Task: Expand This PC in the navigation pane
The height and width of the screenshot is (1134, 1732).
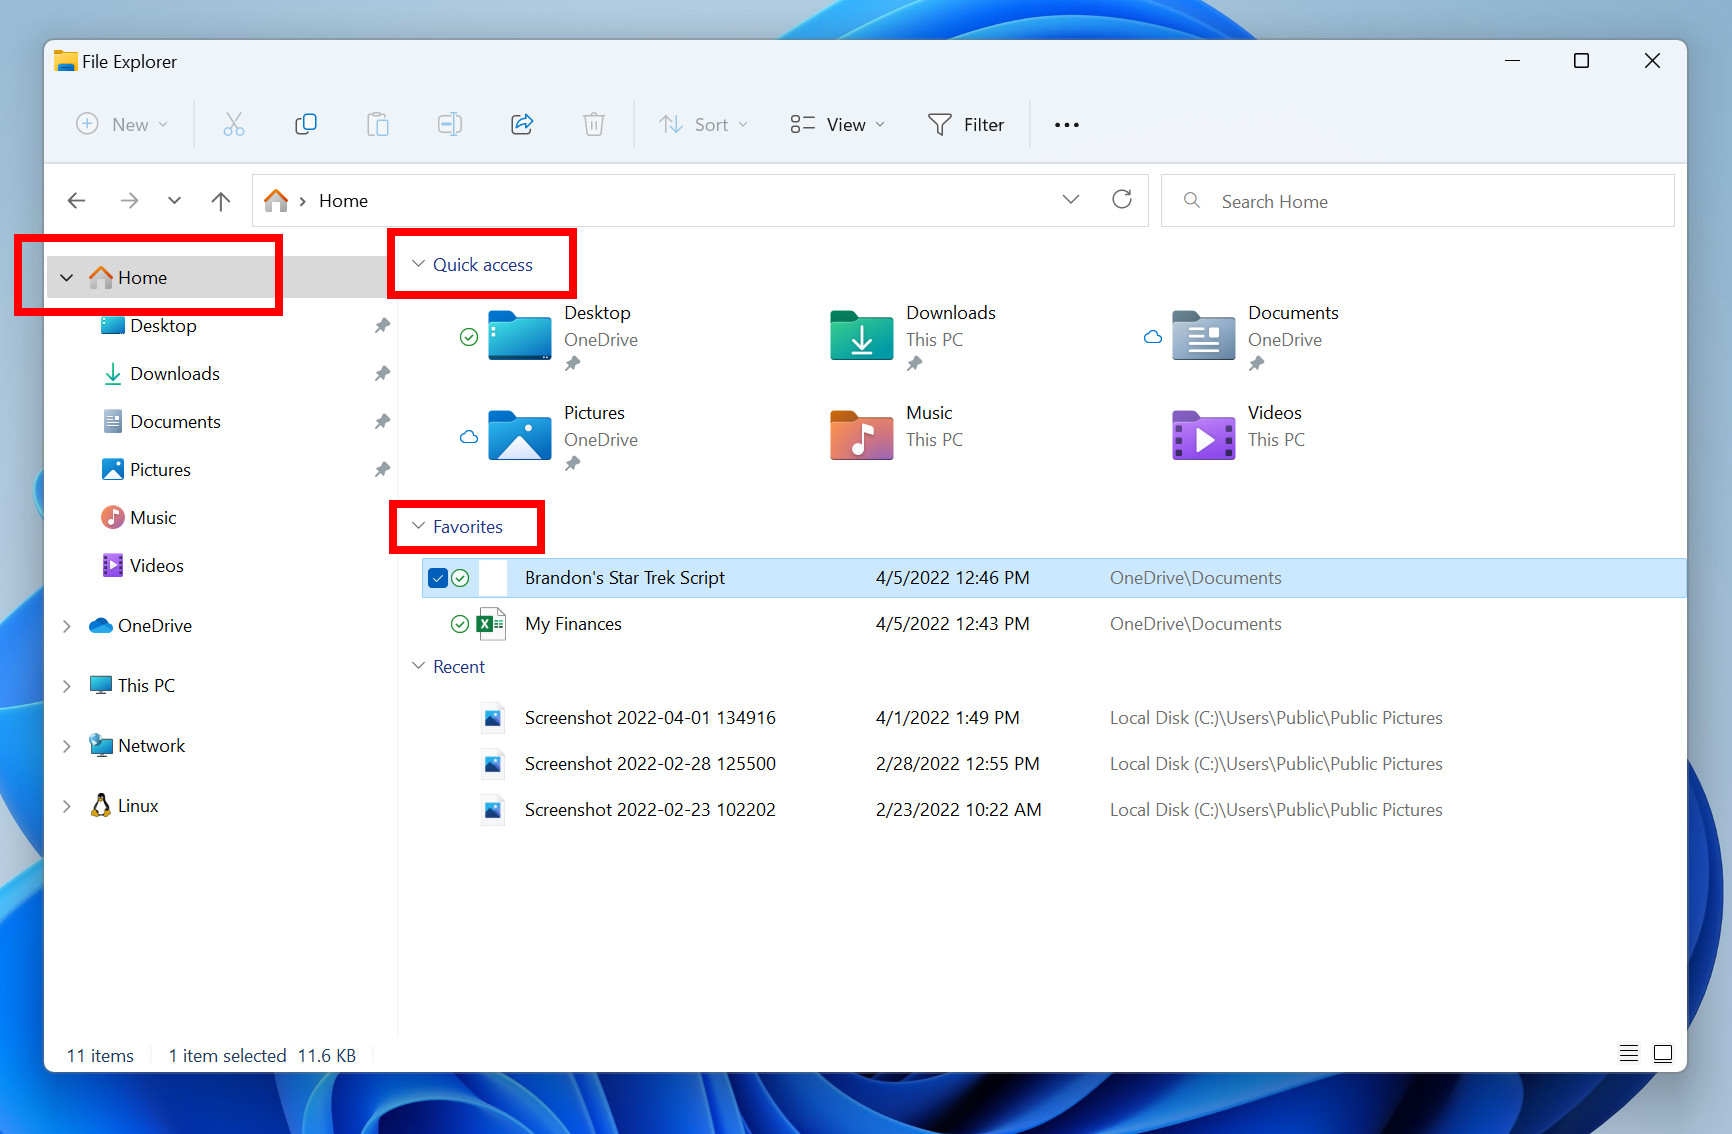Action: pos(66,685)
